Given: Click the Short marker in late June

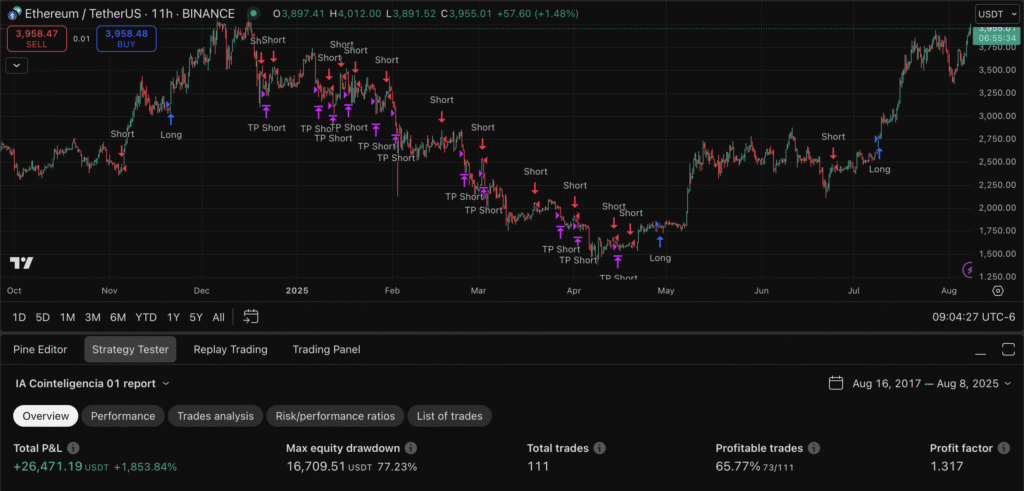Looking at the screenshot, I should tap(833, 153).
